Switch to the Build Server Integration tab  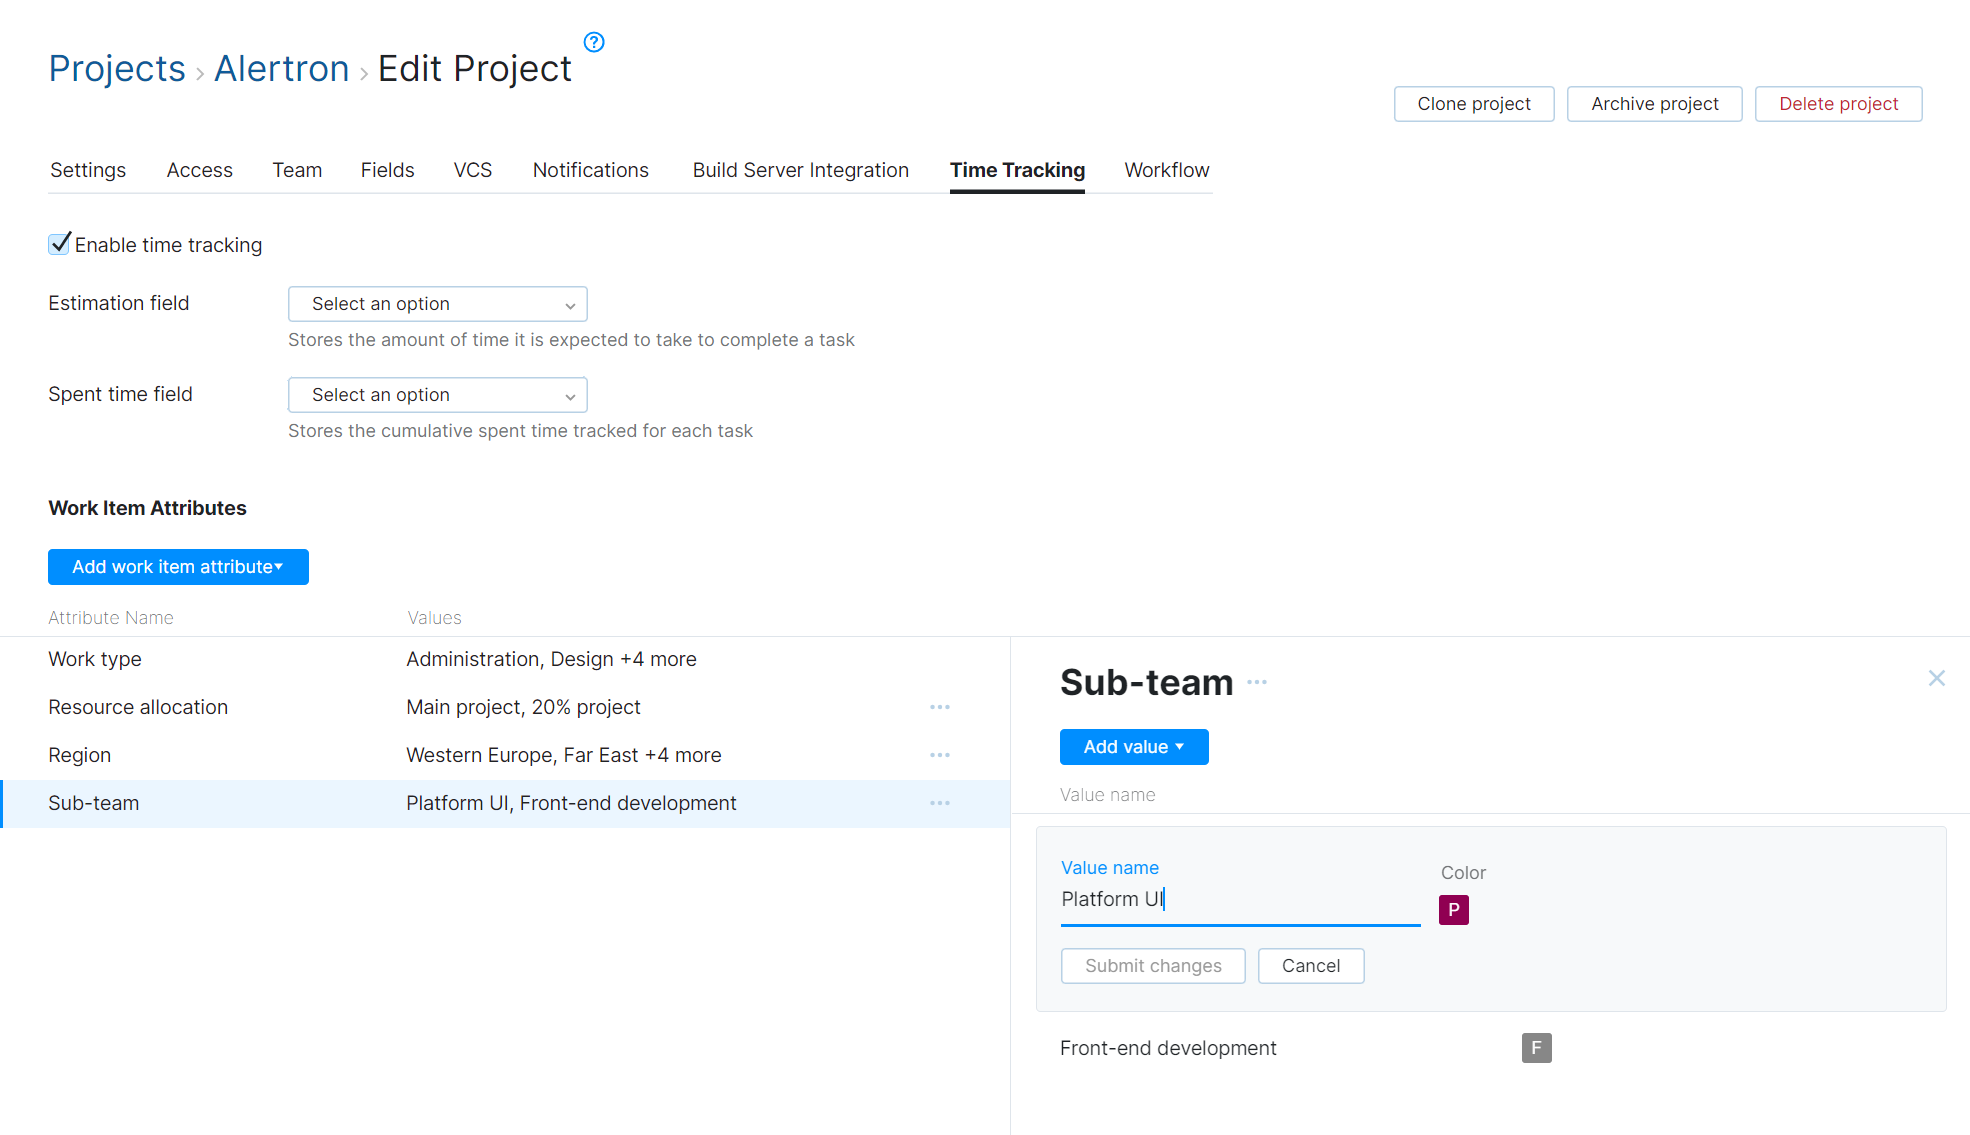pyautogui.click(x=799, y=170)
